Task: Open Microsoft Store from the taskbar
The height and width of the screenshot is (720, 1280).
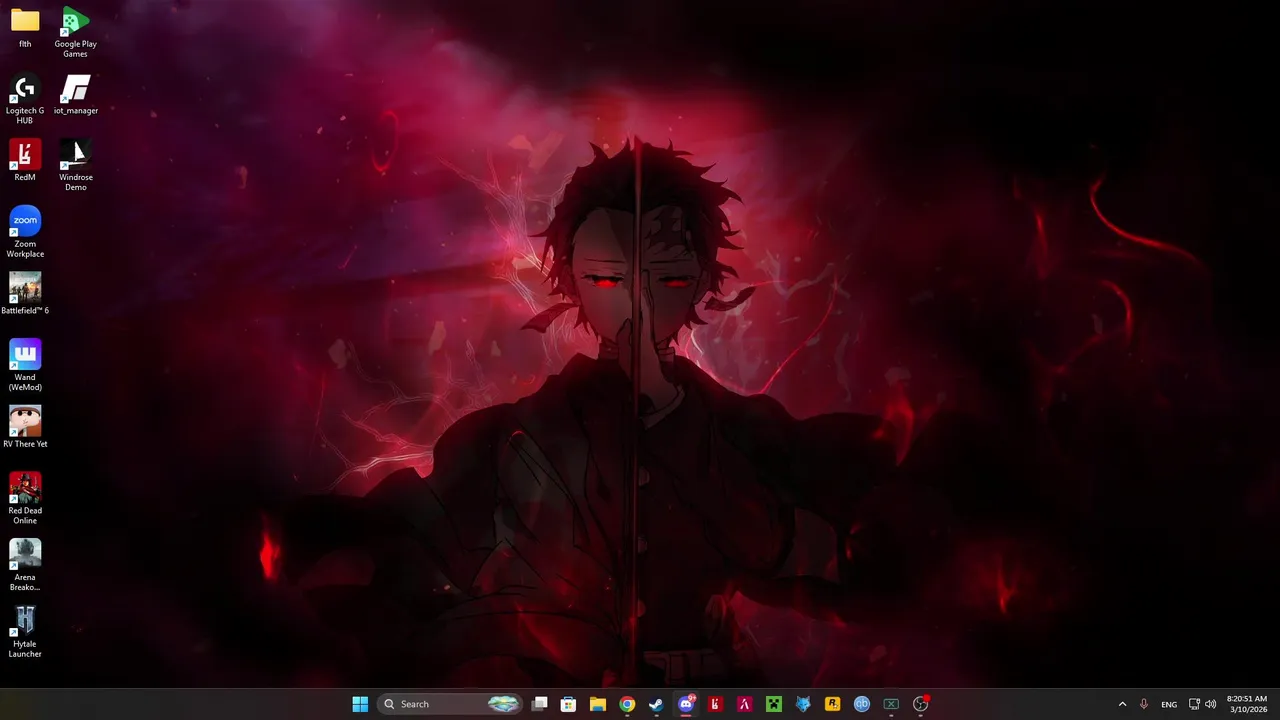Action: pyautogui.click(x=568, y=704)
